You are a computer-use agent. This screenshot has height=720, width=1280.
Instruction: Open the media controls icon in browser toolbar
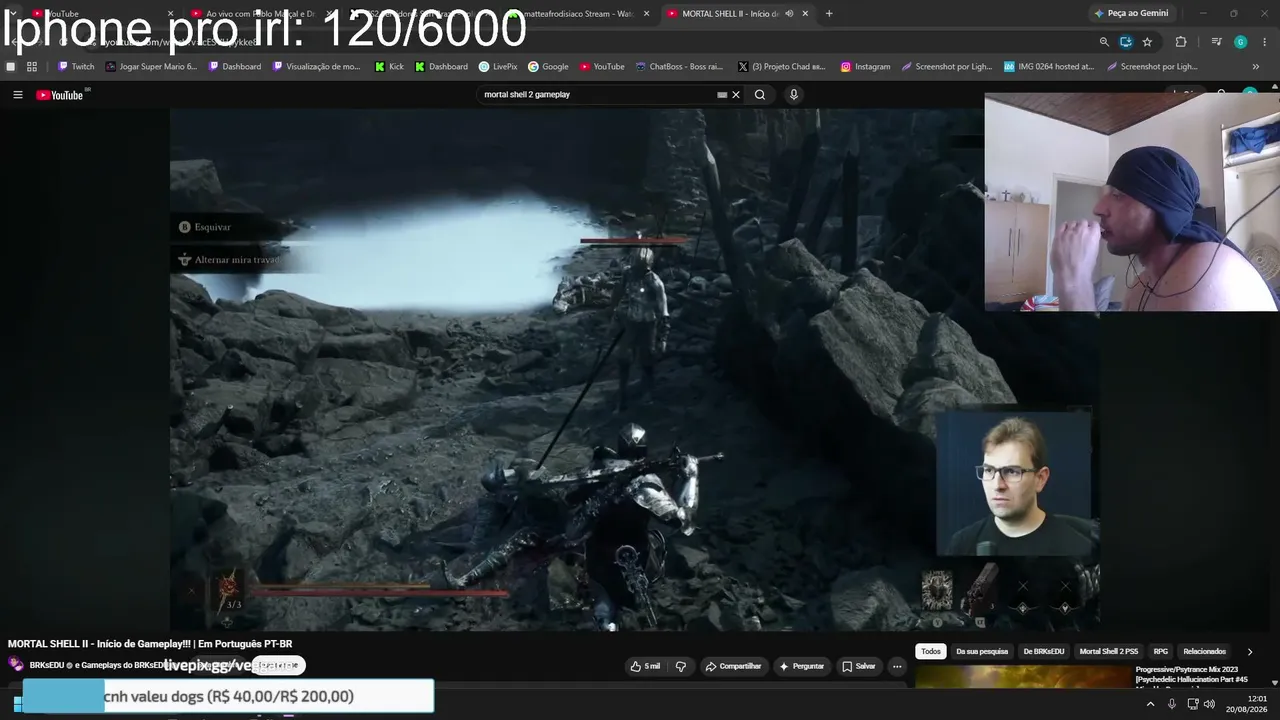pos(1216,42)
